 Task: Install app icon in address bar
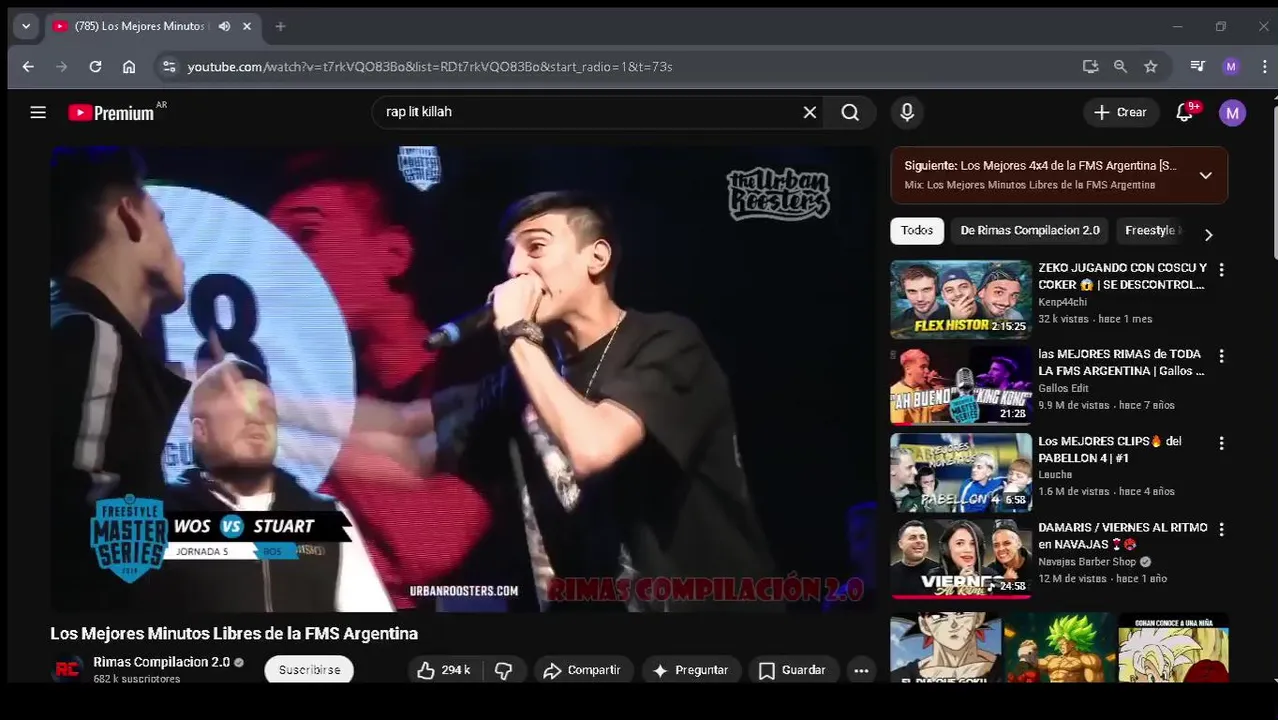coord(1090,67)
